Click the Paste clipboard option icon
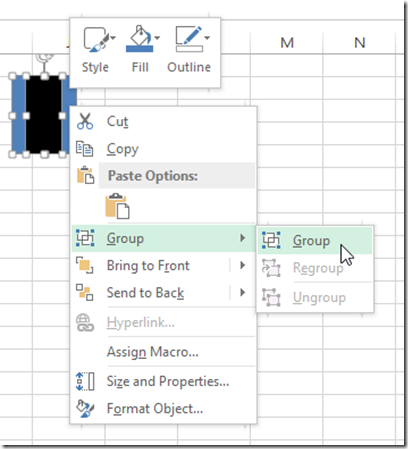The width and height of the screenshot is (408, 449). pos(118,206)
